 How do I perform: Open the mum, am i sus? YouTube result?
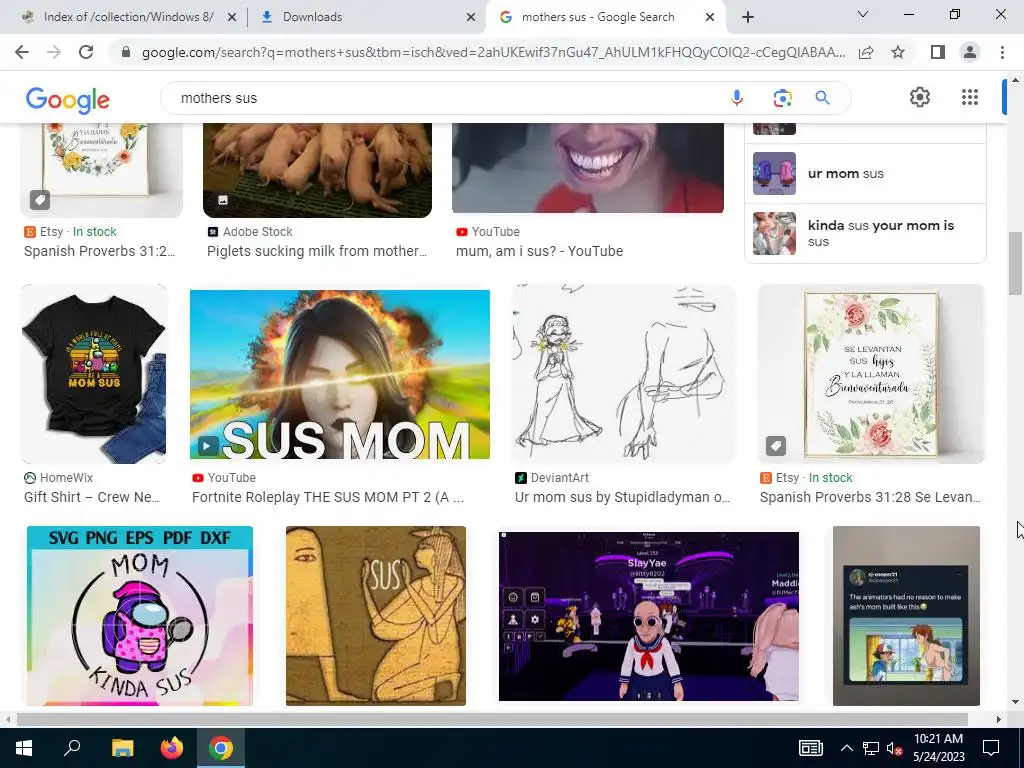pos(539,251)
